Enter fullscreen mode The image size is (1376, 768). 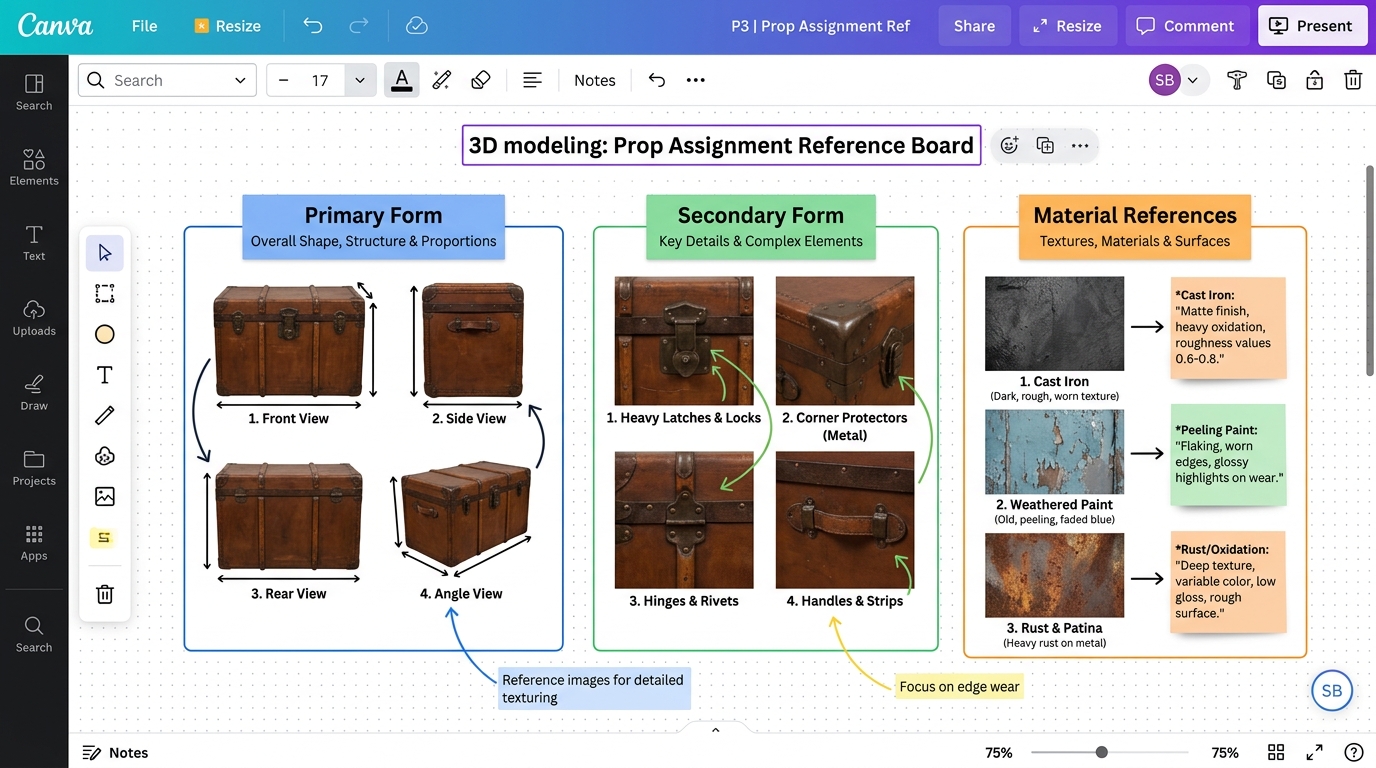click(x=1315, y=752)
